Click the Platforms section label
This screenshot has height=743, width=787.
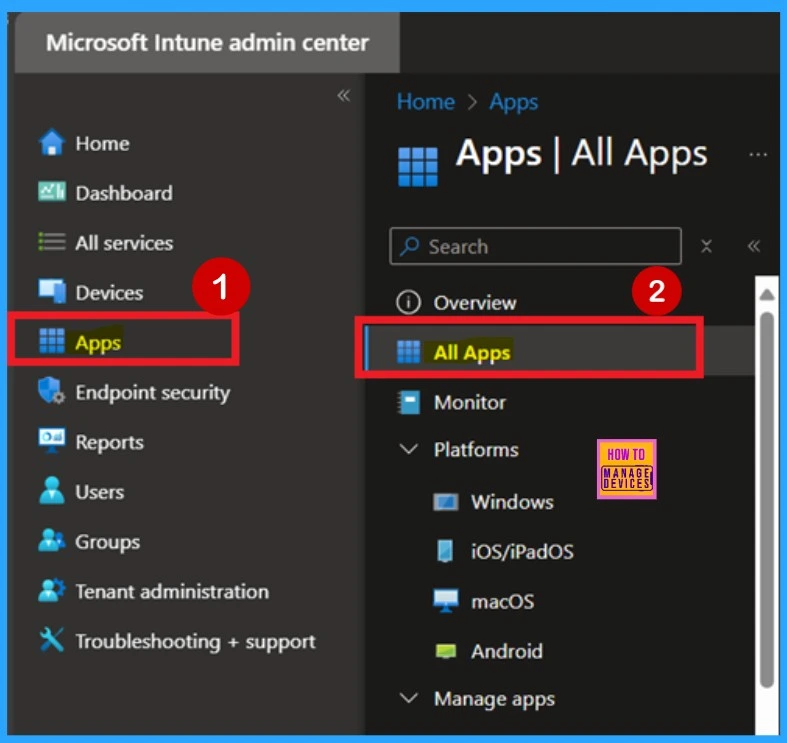[476, 449]
